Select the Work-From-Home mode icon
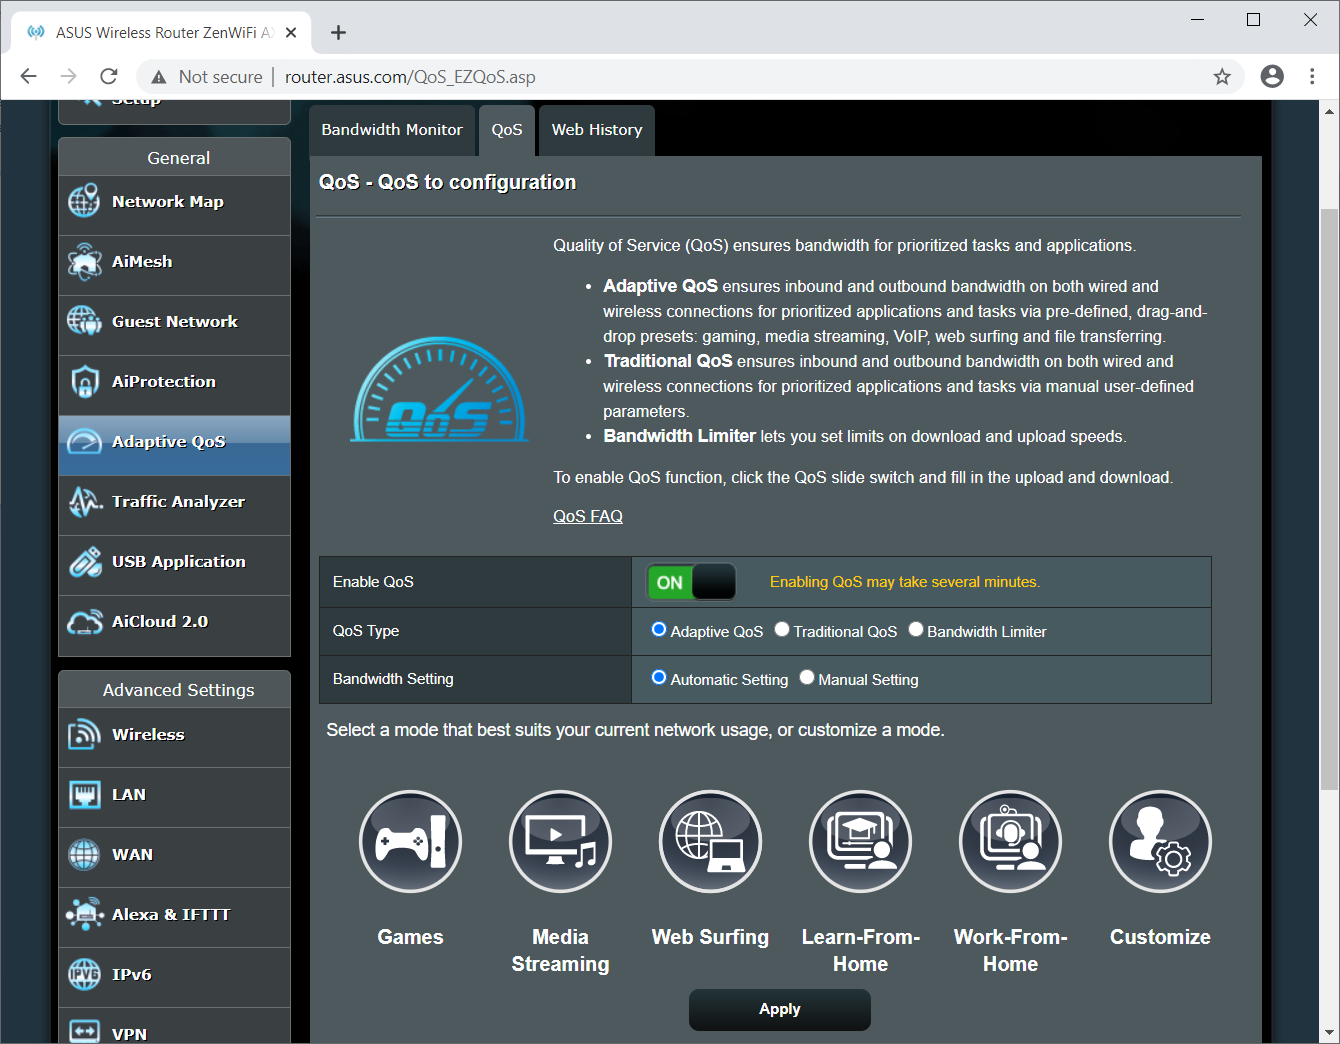Screen dimensions: 1340x1044 pos(1010,842)
